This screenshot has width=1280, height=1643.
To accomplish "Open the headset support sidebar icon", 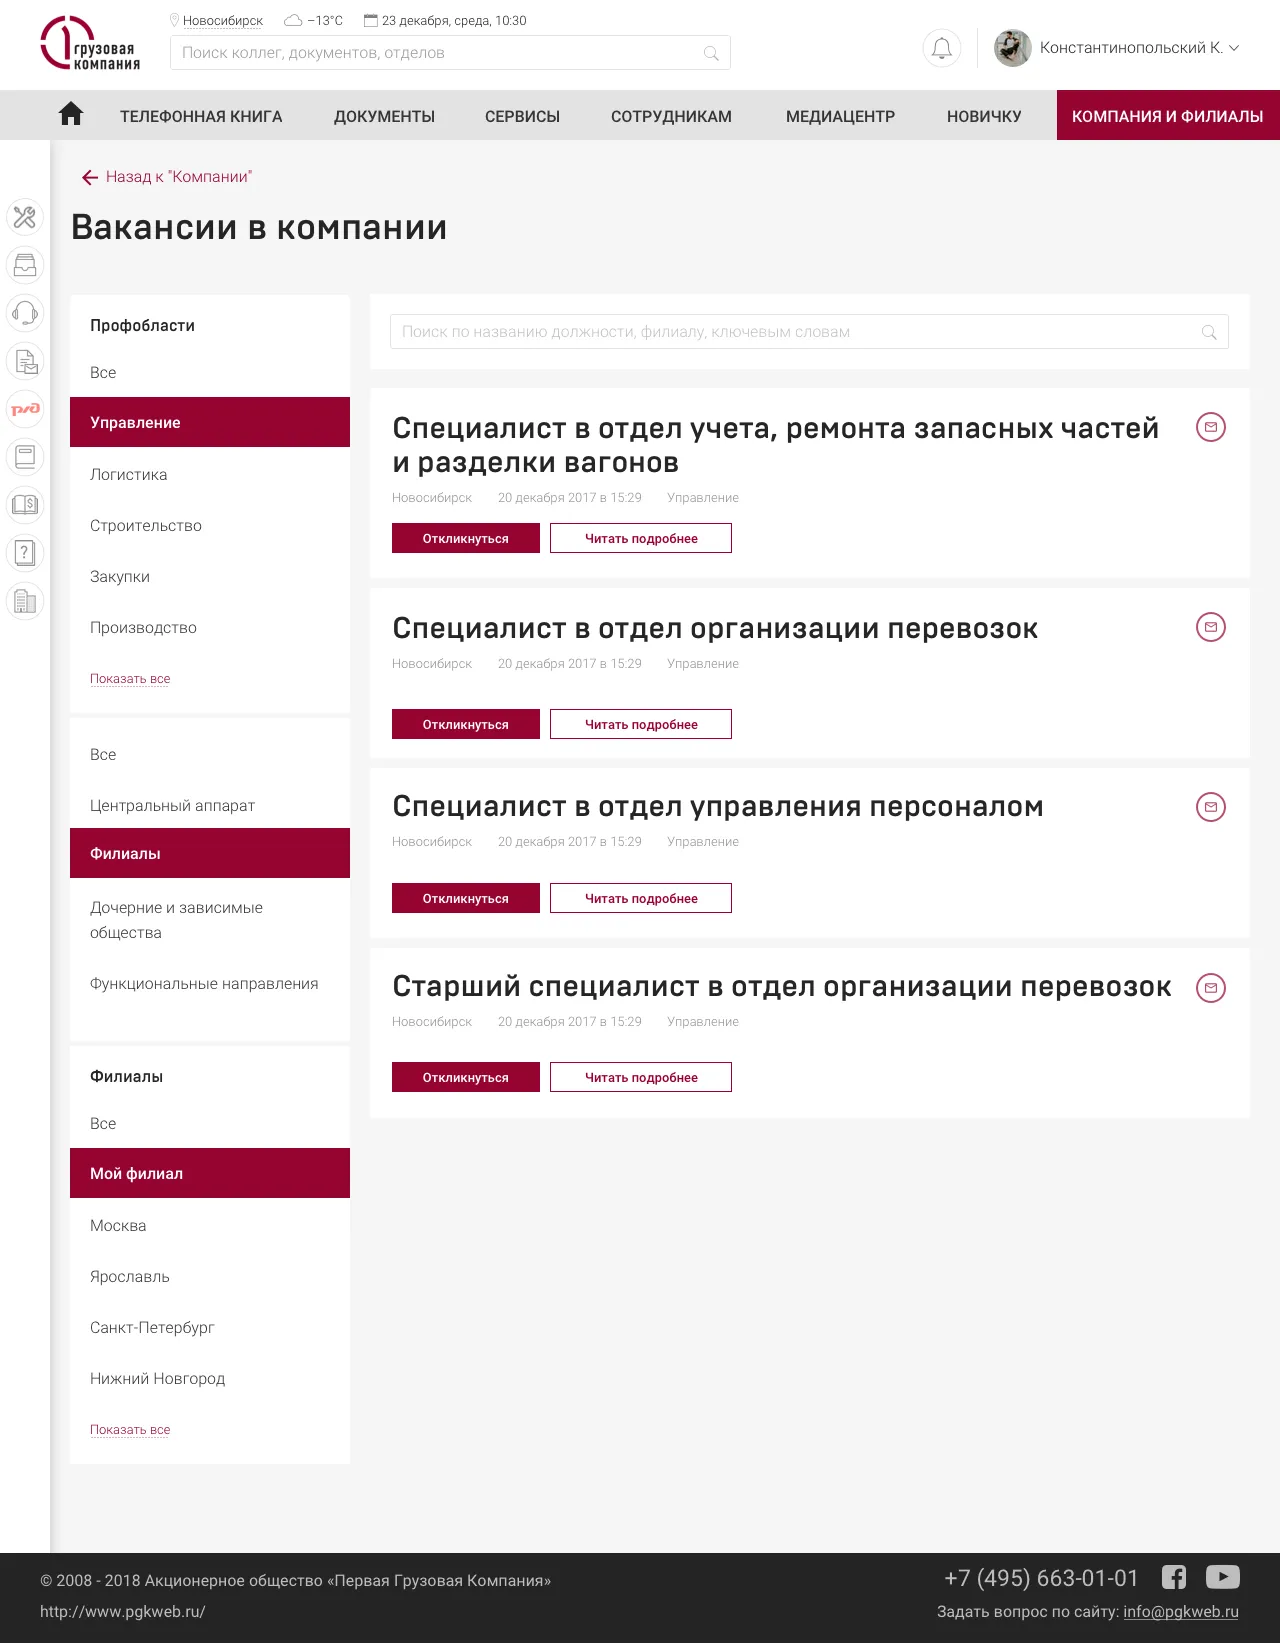I will 25,313.
